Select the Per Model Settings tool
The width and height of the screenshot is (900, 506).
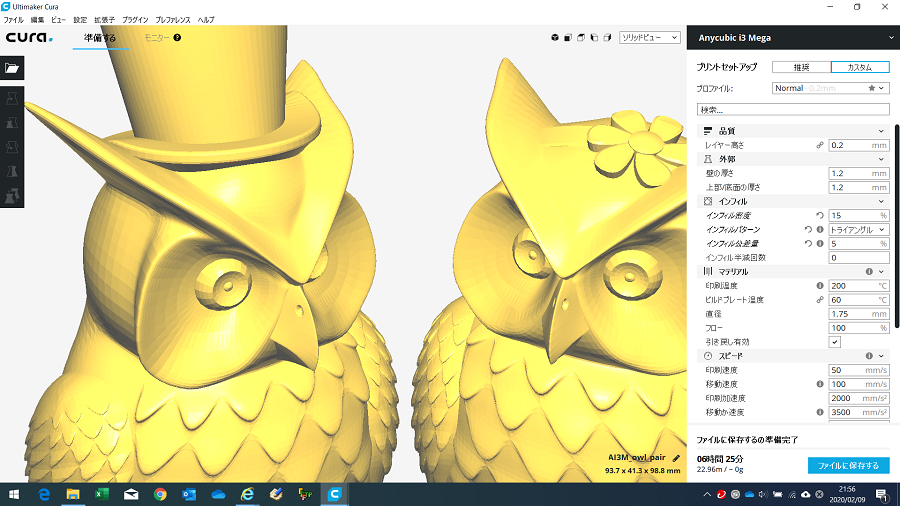point(12,195)
